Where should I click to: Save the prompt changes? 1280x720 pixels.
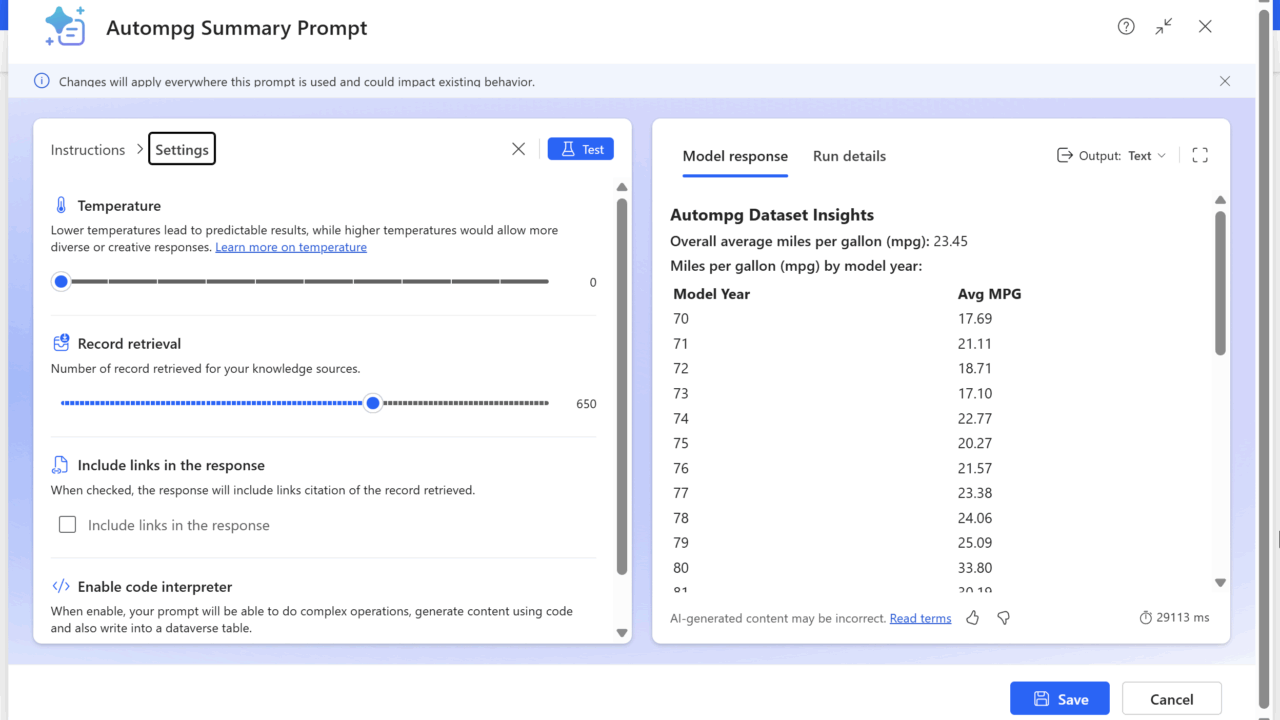click(x=1060, y=699)
